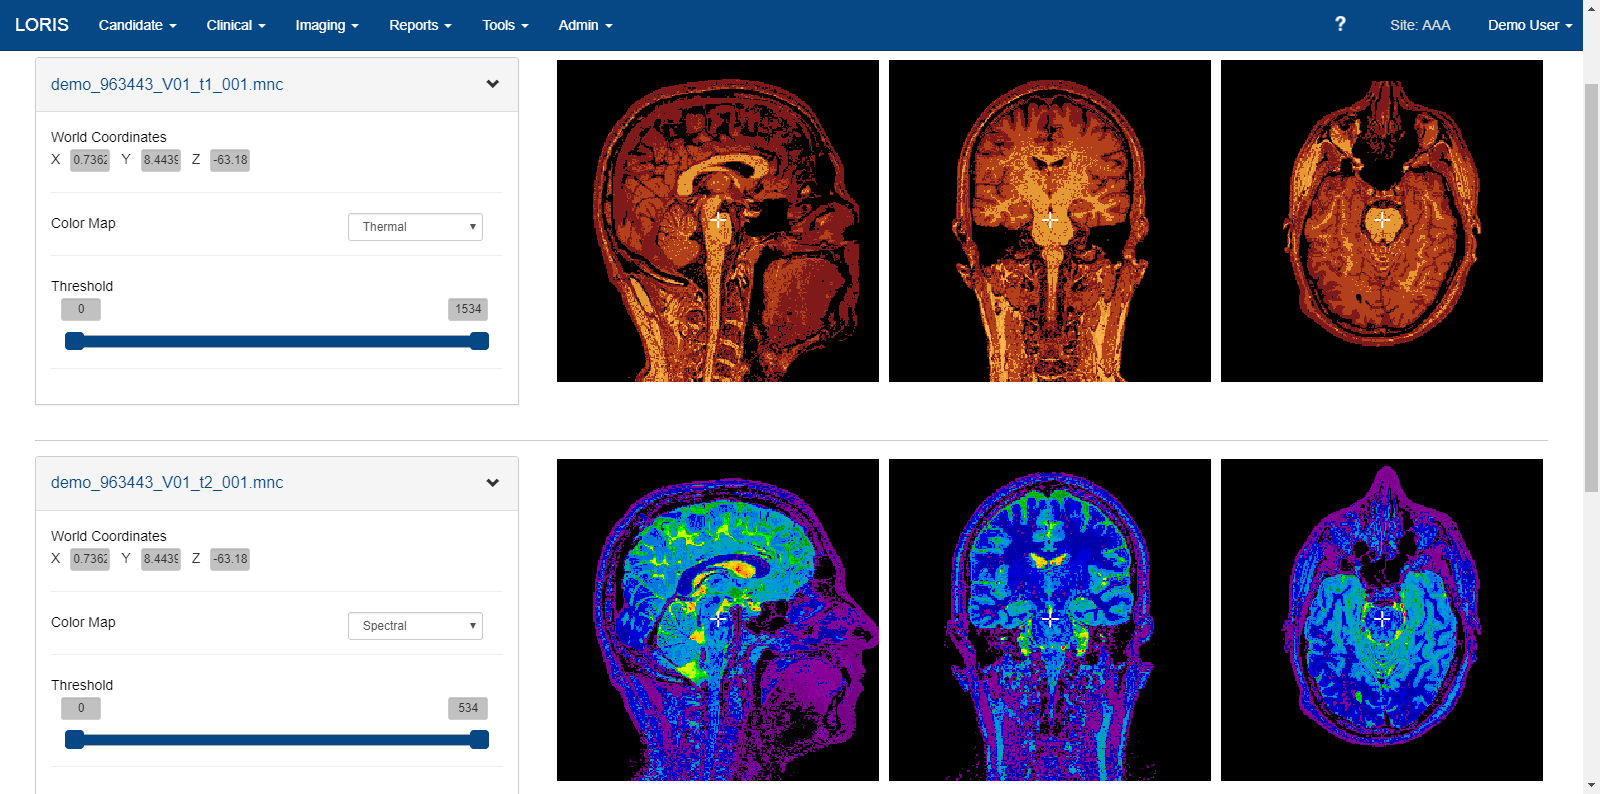Click the left handle of t2 threshold slider
The width and height of the screenshot is (1600, 794).
pos(74,740)
